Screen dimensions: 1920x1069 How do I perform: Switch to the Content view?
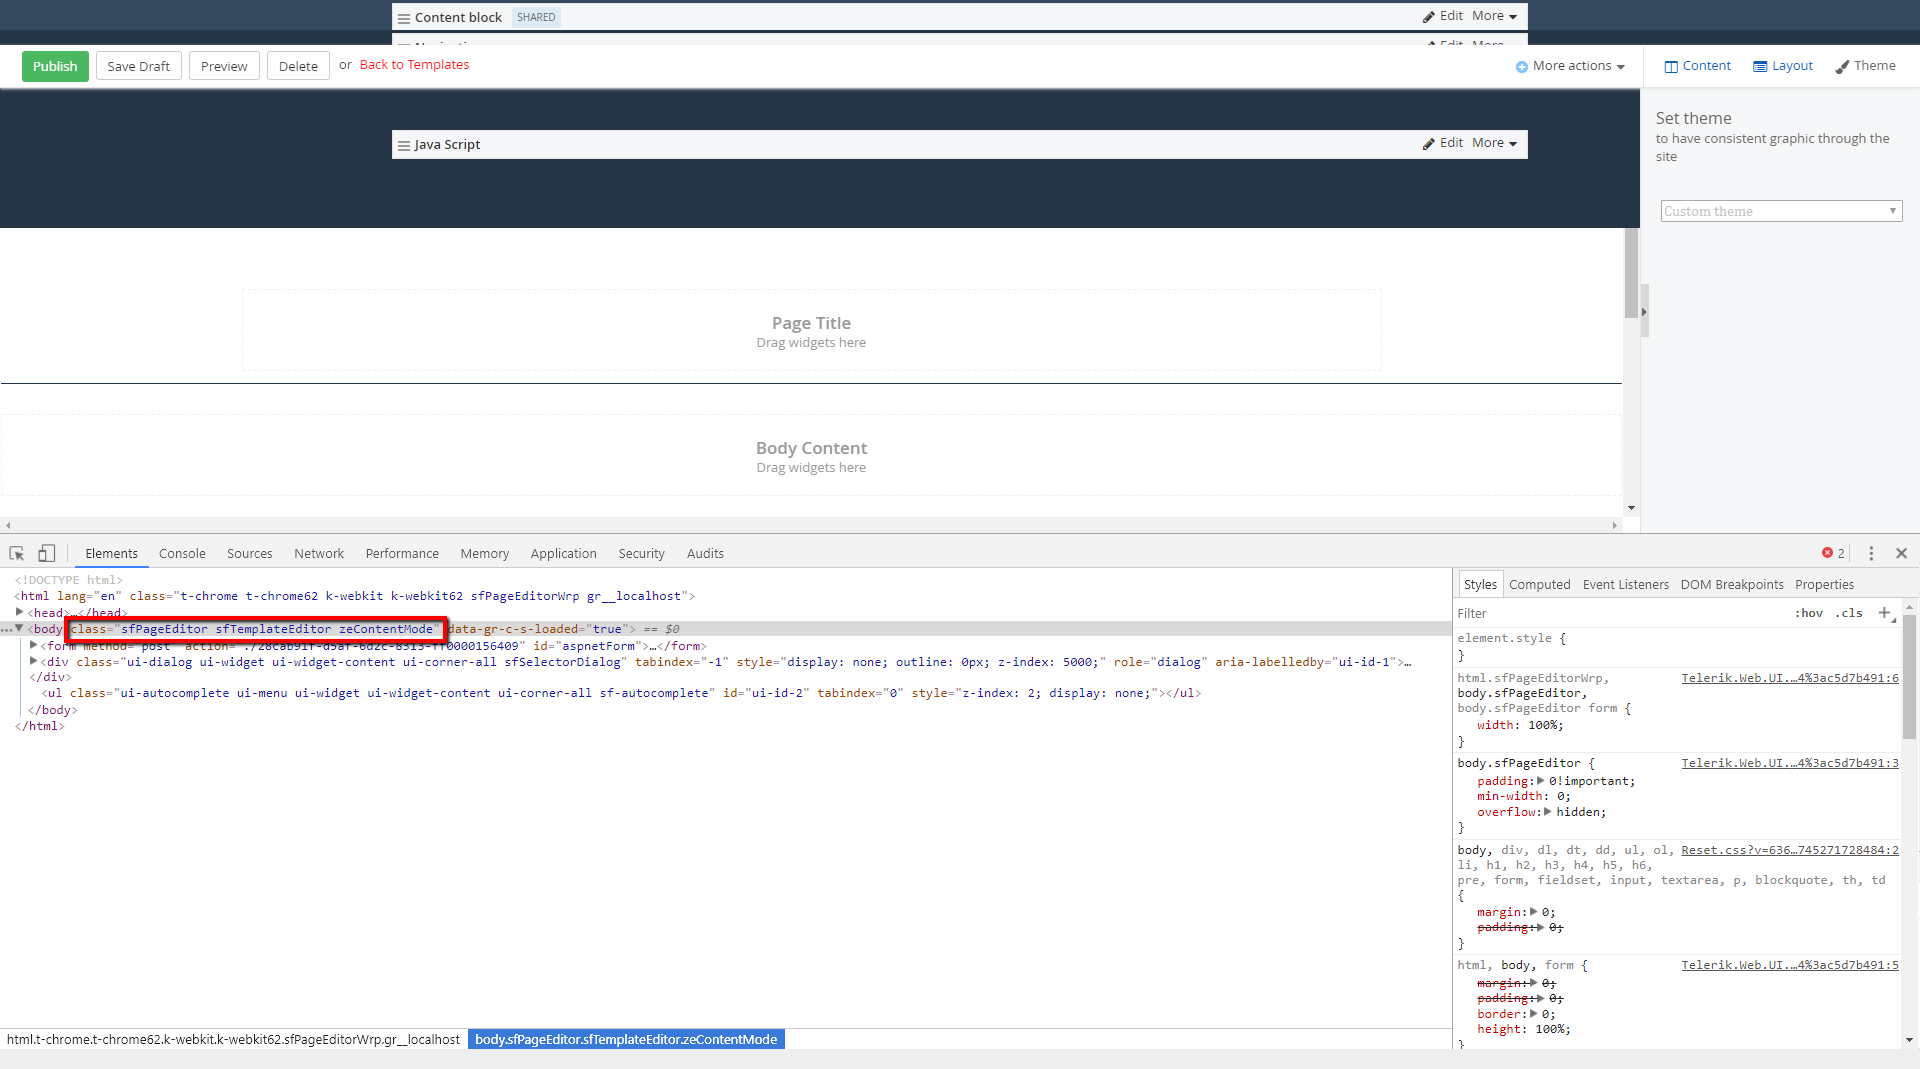click(x=1697, y=66)
